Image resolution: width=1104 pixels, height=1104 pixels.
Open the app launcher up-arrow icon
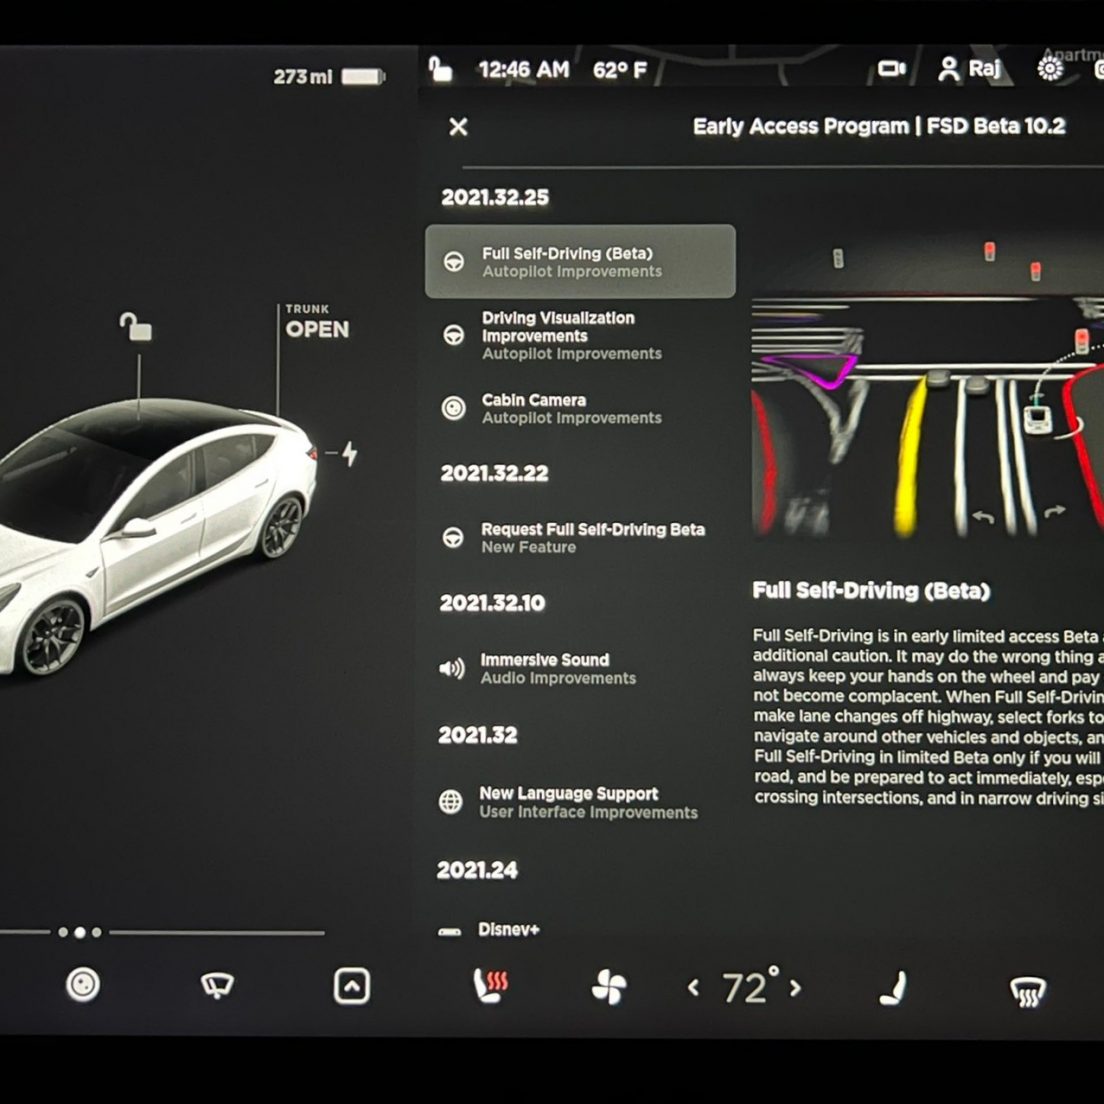[x=352, y=986]
